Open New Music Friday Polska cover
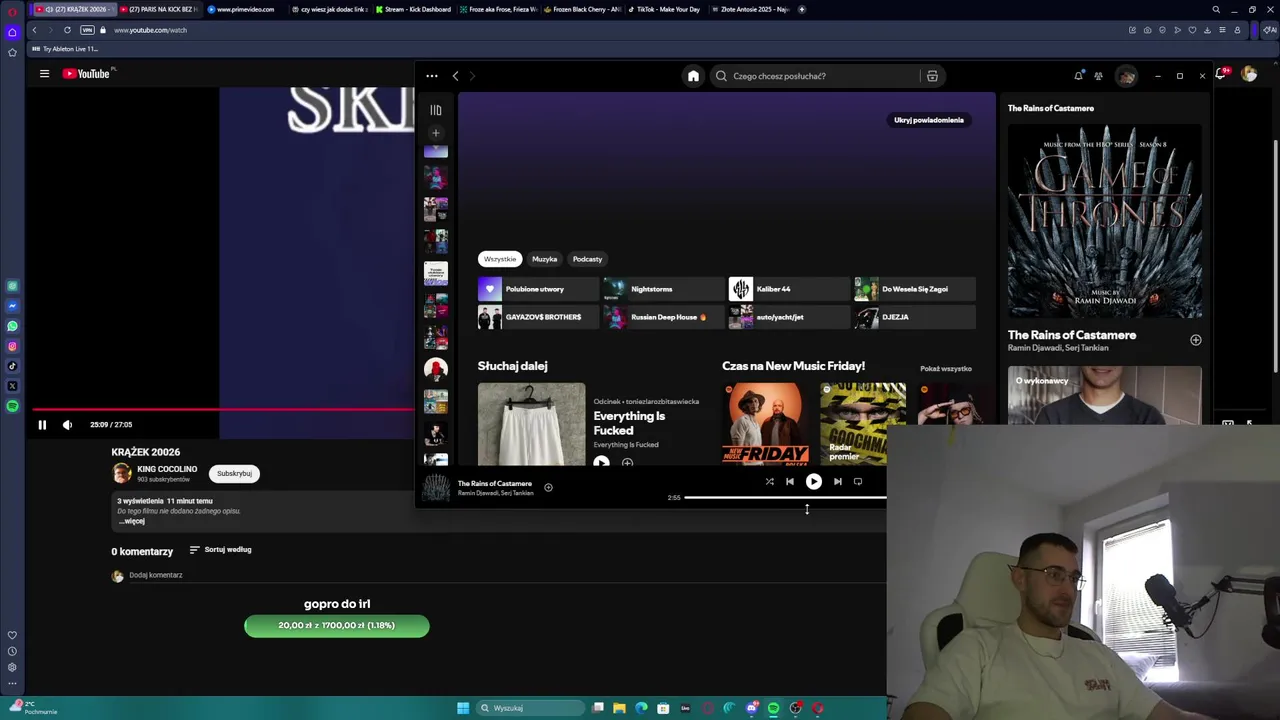Image resolution: width=1280 pixels, height=720 pixels. point(767,424)
